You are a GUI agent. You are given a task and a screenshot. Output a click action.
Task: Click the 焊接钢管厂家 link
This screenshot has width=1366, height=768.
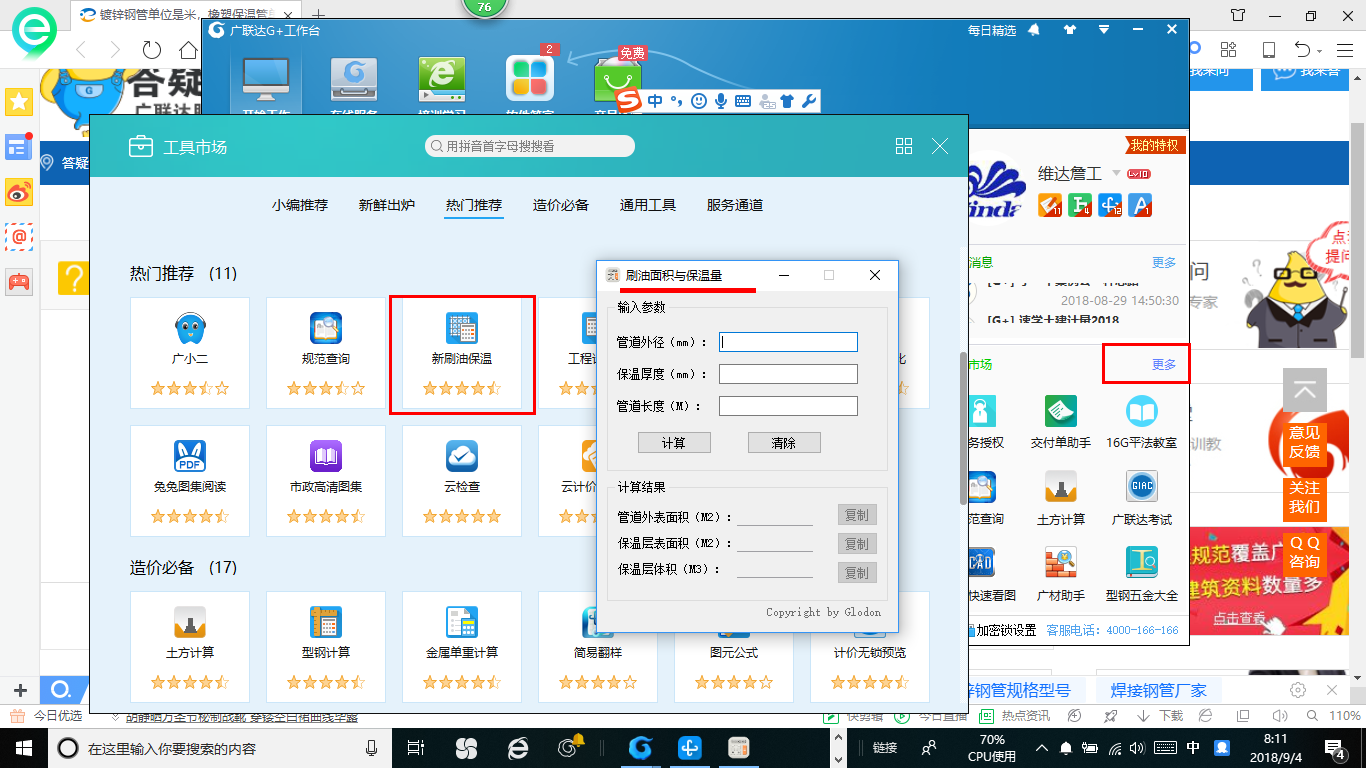click(1158, 690)
